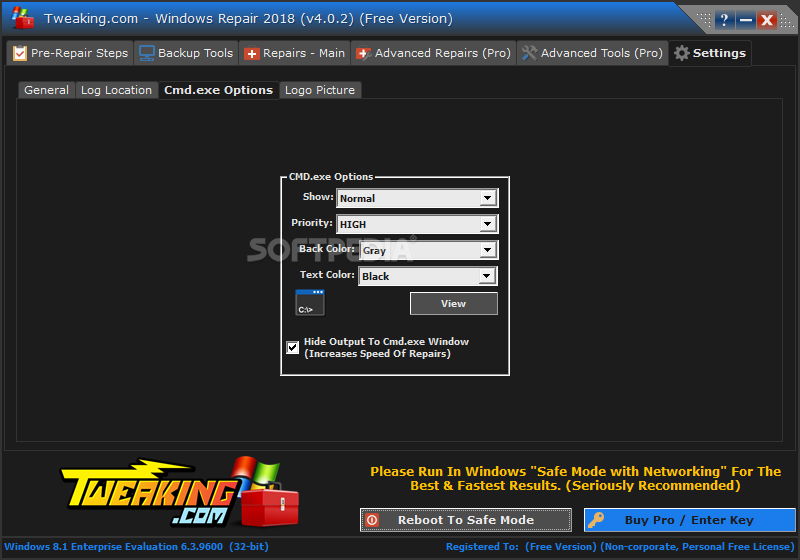This screenshot has width=800, height=560.
Task: Click Windows 8.1 Enterprise Evaluation status text
Action: point(136,547)
